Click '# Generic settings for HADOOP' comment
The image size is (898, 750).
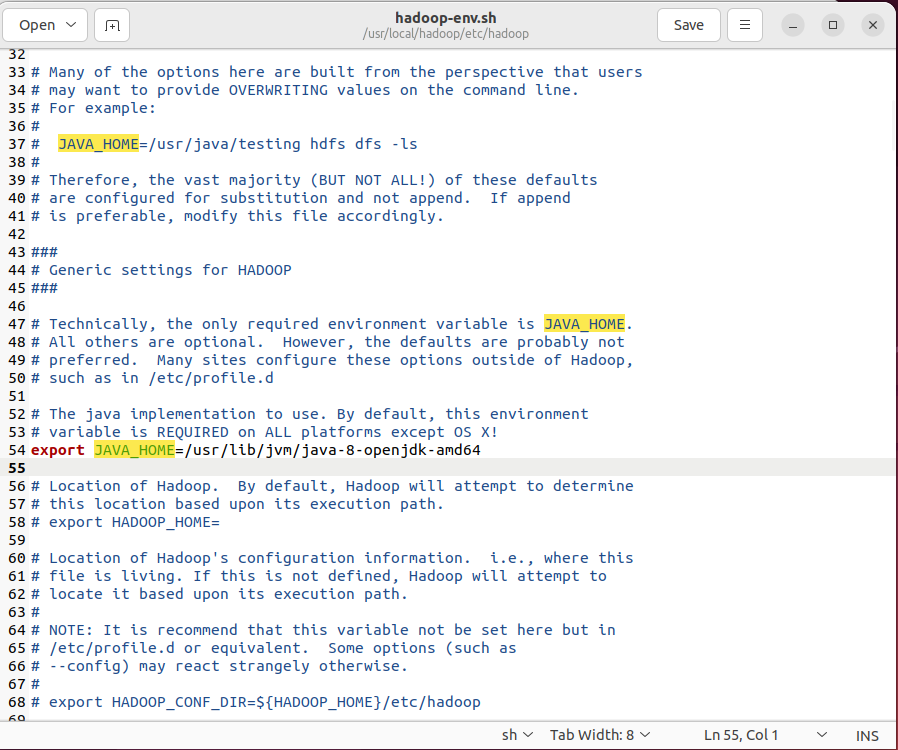point(162,270)
